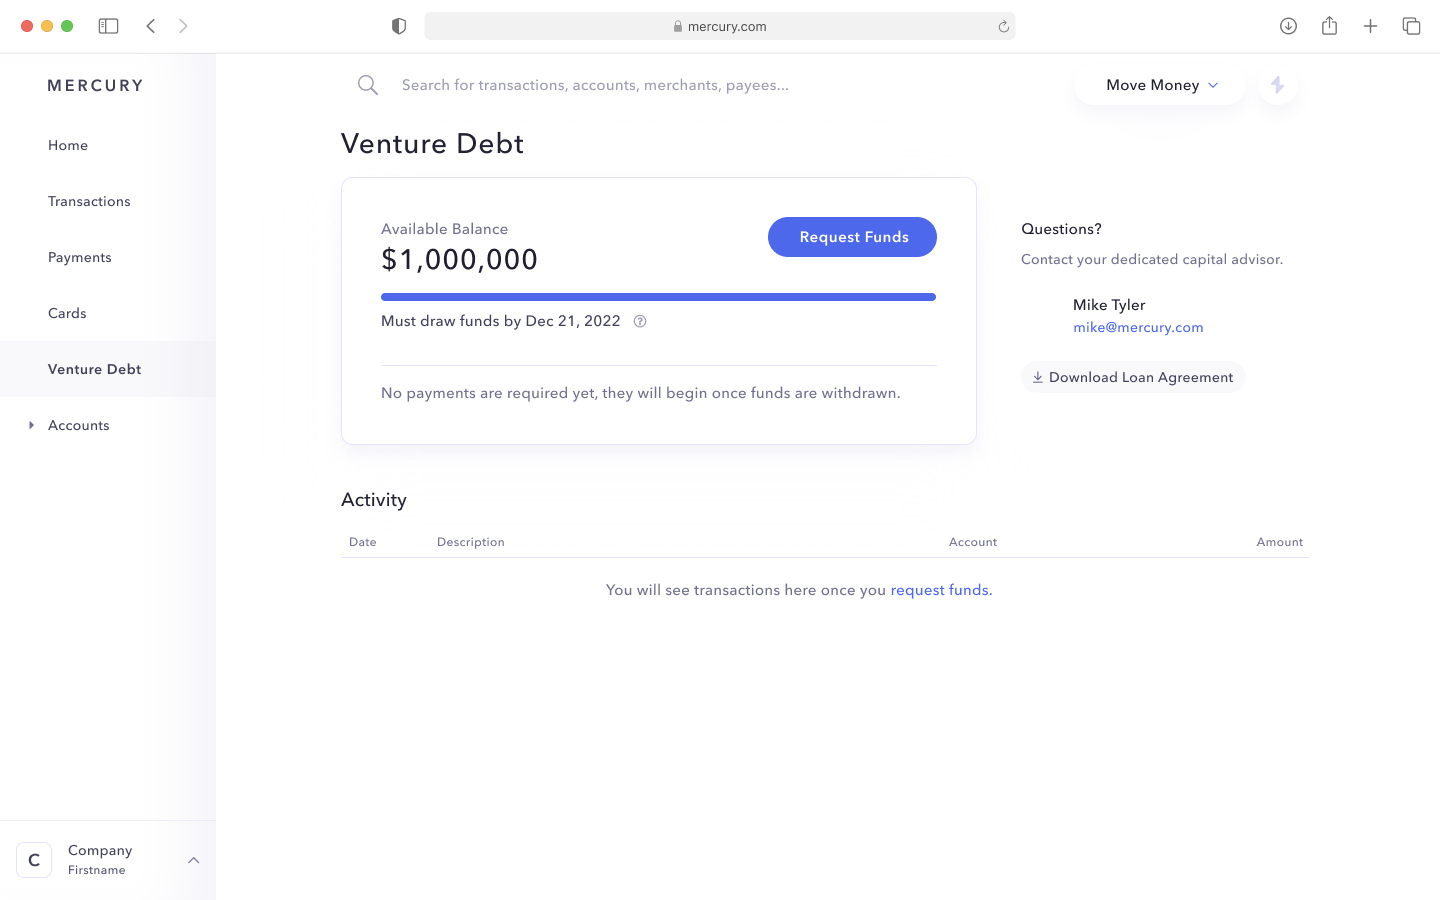The height and width of the screenshot is (900, 1440).
Task: Expand the Company account switcher chevron
Action: click(x=194, y=860)
